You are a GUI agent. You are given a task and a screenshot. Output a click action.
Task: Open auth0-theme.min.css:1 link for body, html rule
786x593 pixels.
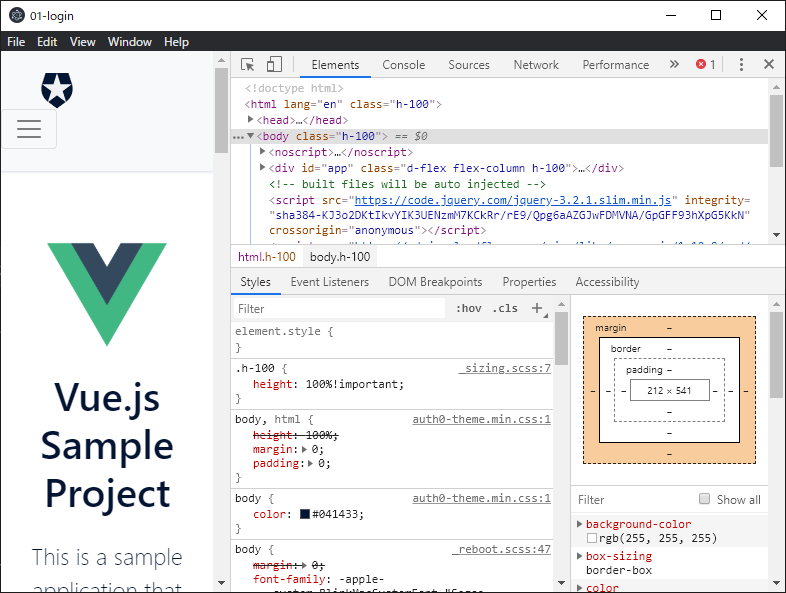(481, 419)
